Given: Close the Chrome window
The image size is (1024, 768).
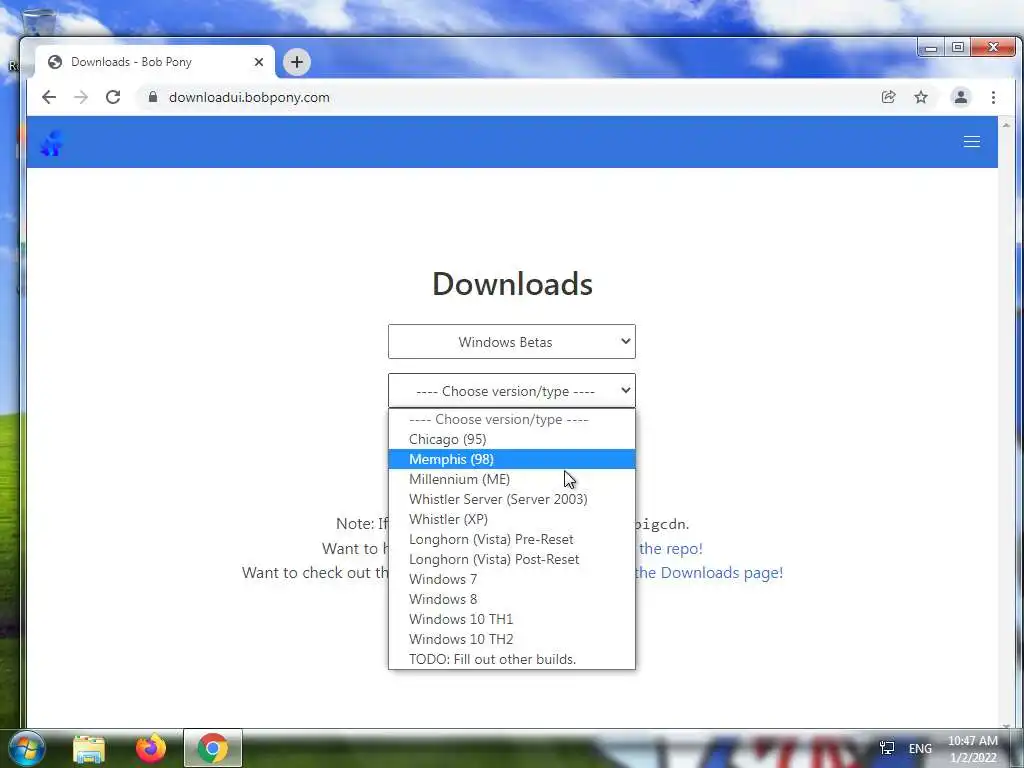Looking at the screenshot, I should click(993, 48).
